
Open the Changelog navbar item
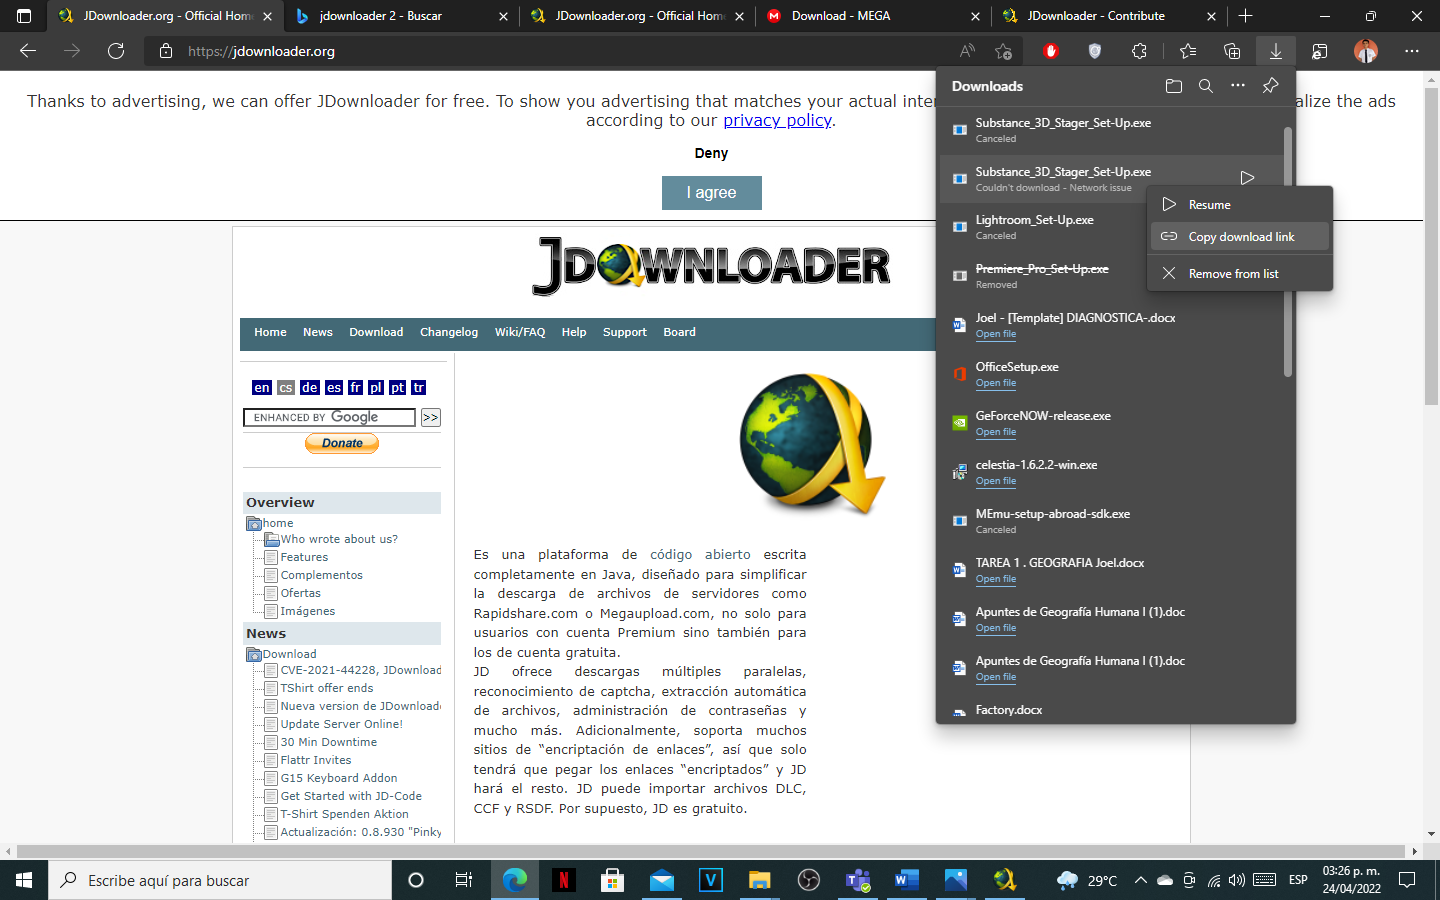[x=449, y=332]
